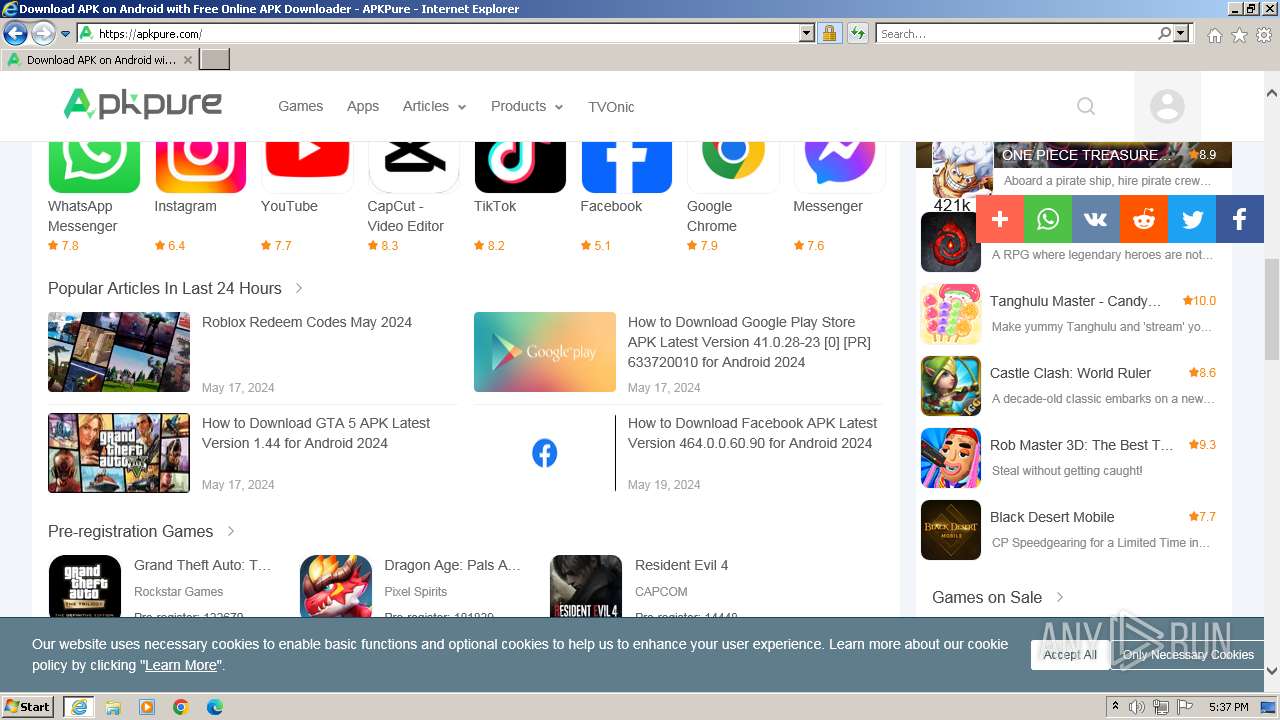Screen dimensions: 1280x720
Task: Click the GTA 5 article thumbnail
Action: (x=119, y=453)
